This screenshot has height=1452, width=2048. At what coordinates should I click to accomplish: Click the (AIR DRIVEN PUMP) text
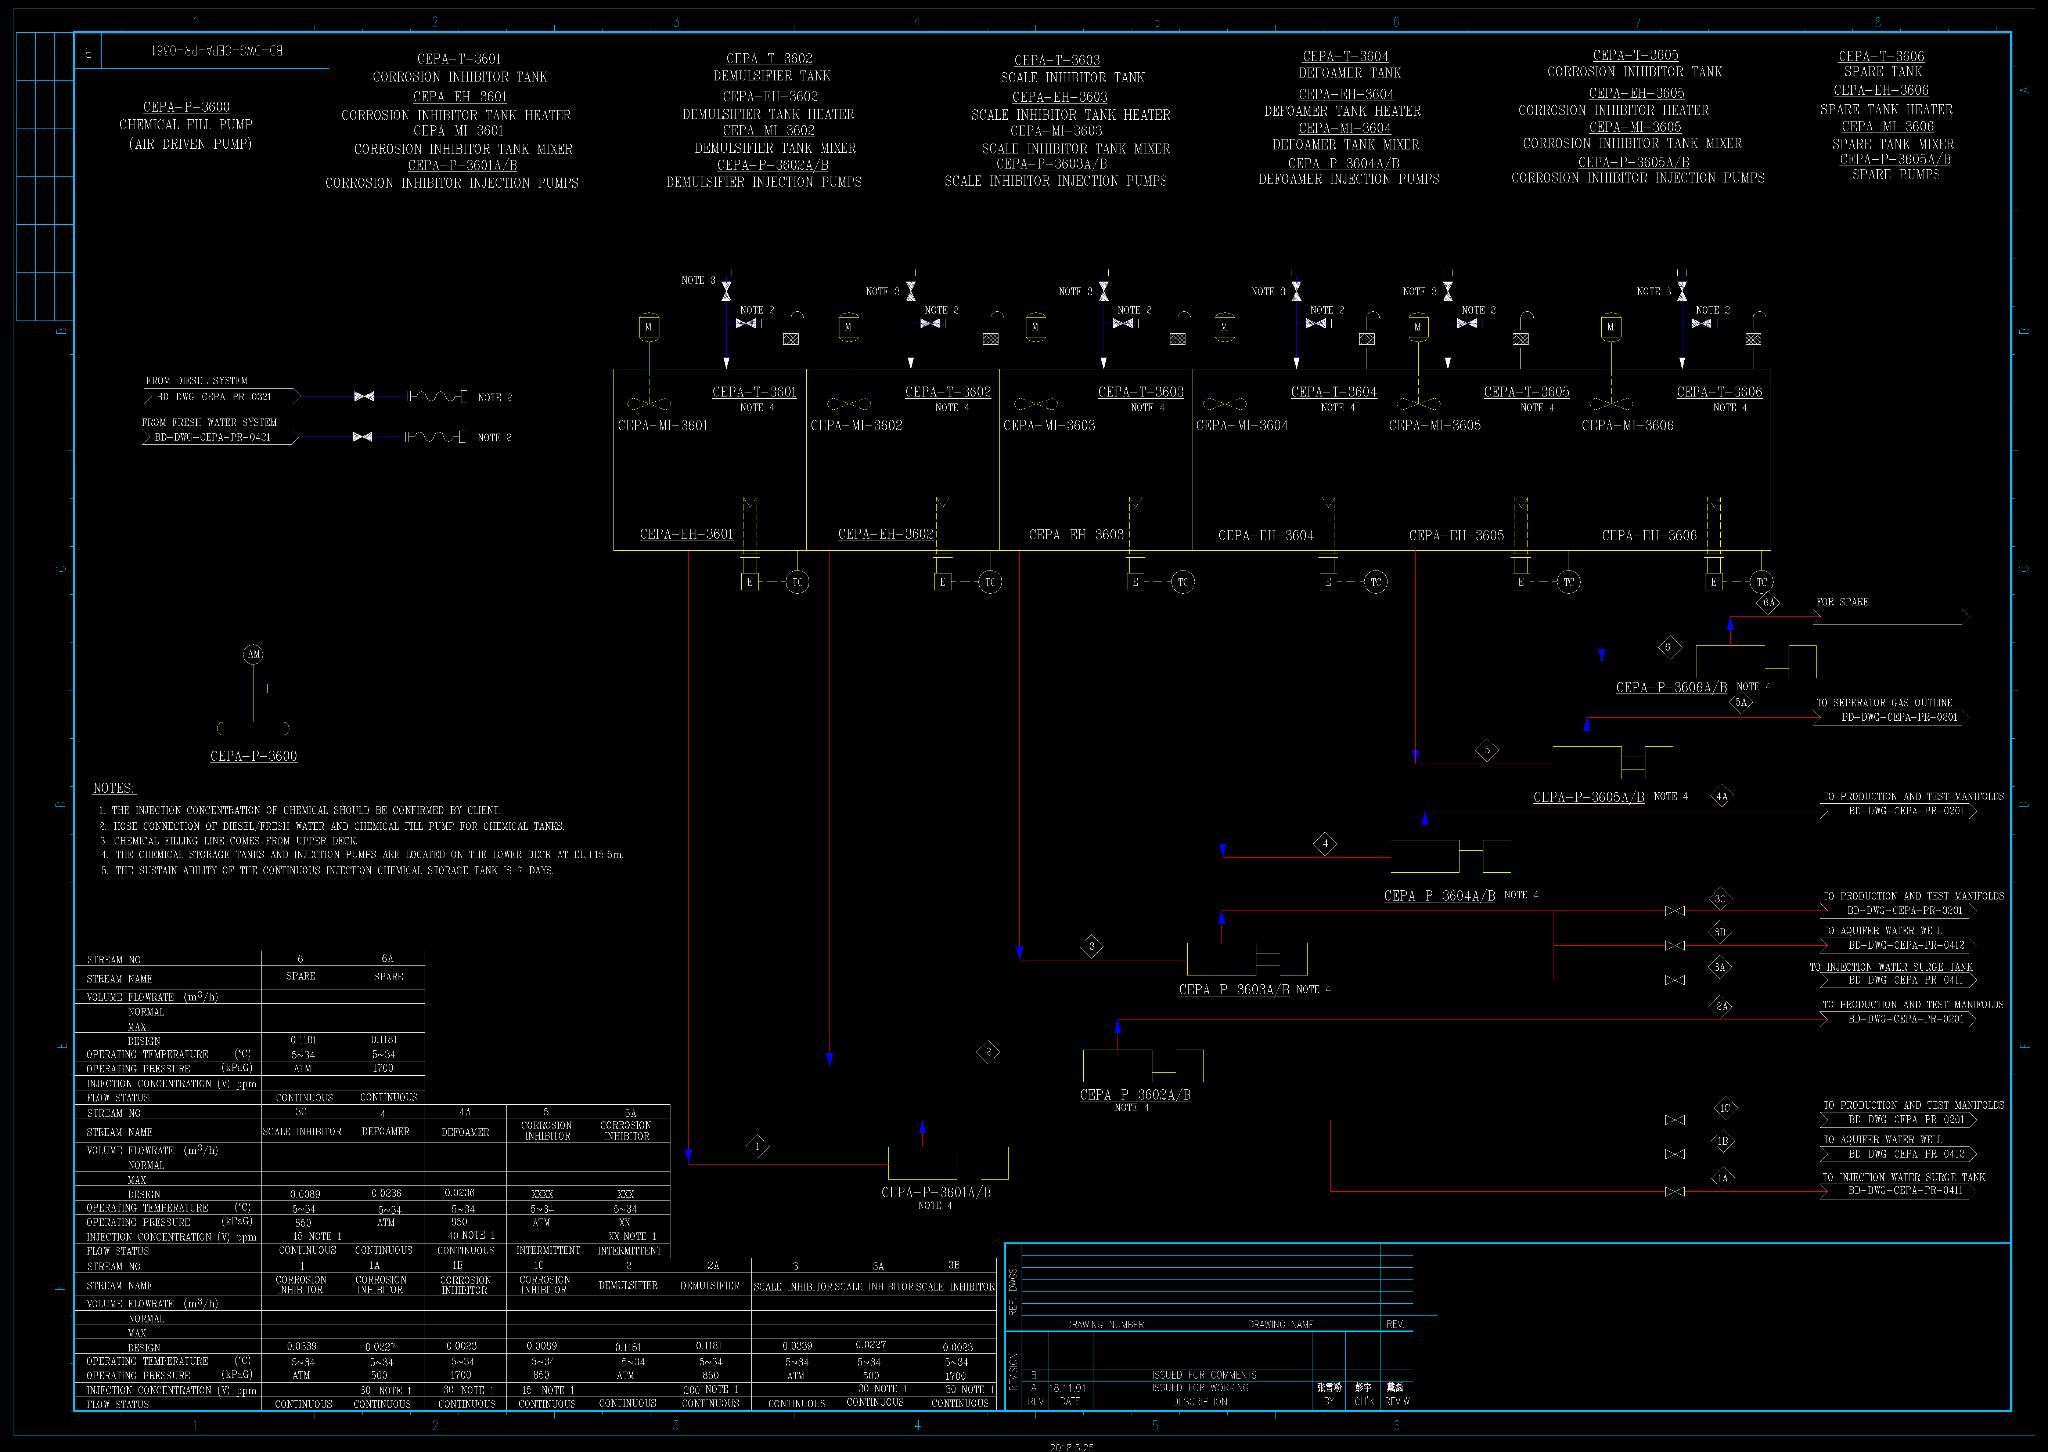coord(190,144)
